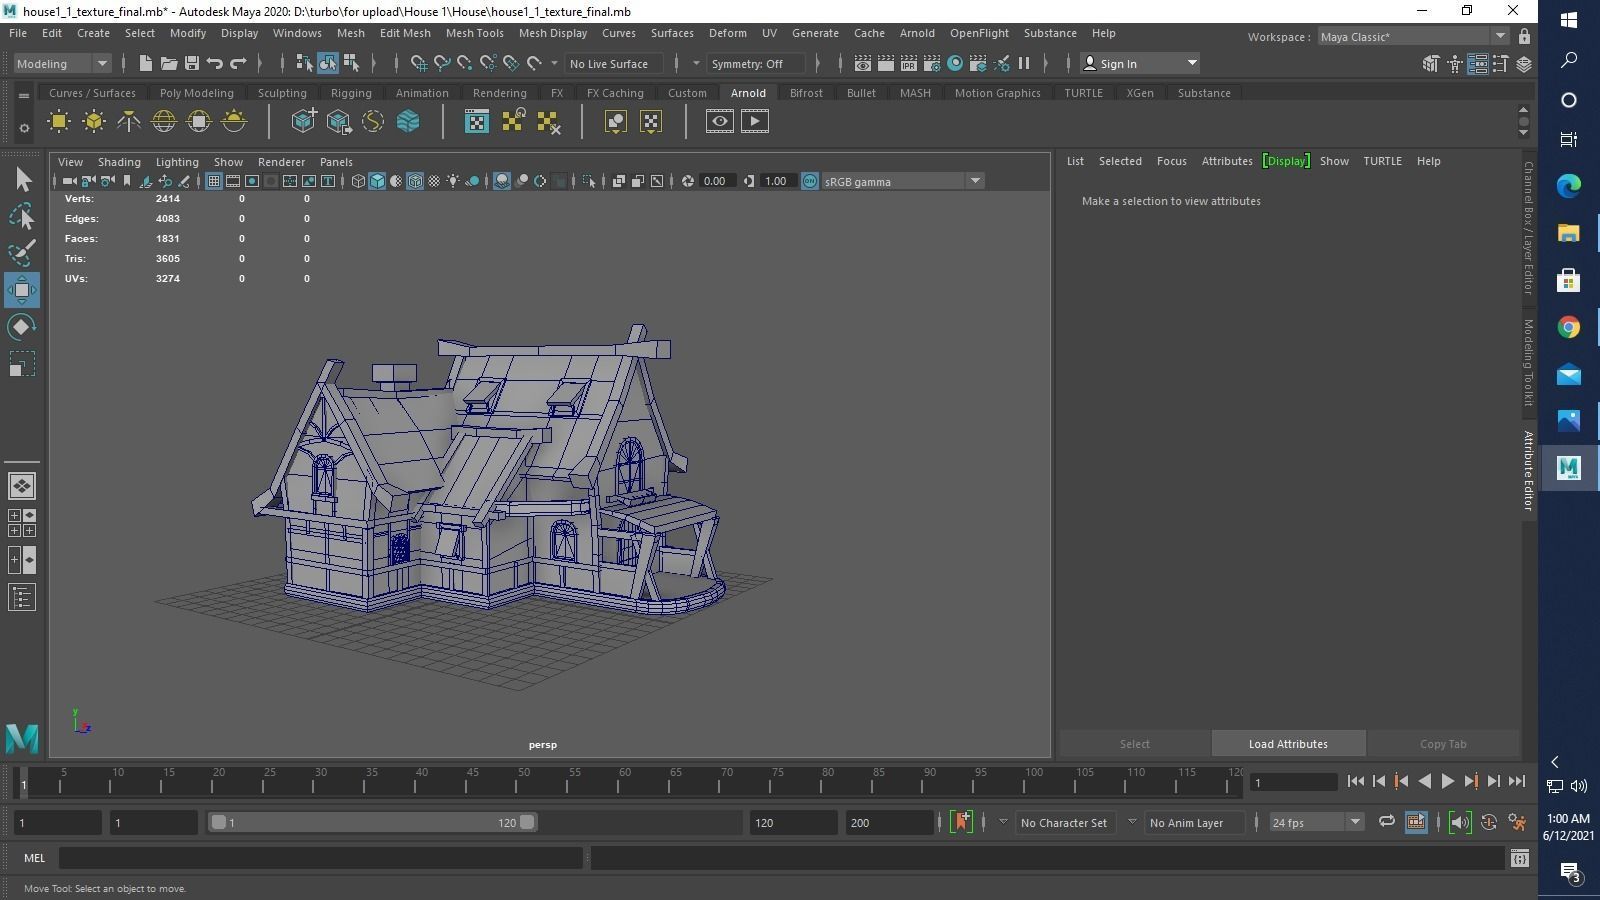The height and width of the screenshot is (900, 1600).
Task: Select the Paint Selection tool
Action: click(22, 253)
